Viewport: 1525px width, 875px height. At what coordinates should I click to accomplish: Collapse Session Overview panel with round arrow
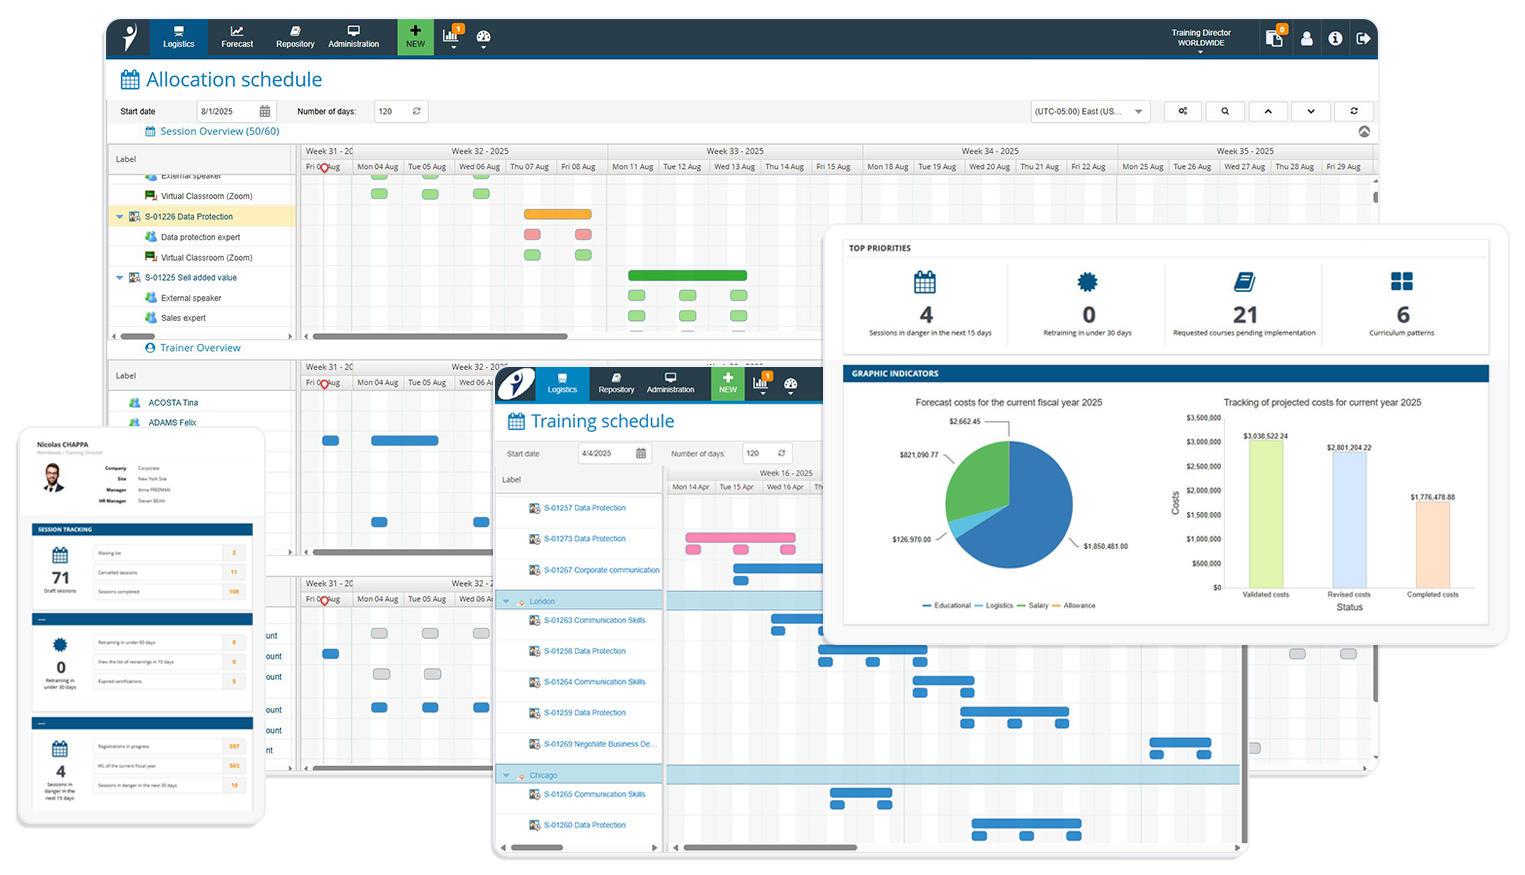(x=1364, y=132)
